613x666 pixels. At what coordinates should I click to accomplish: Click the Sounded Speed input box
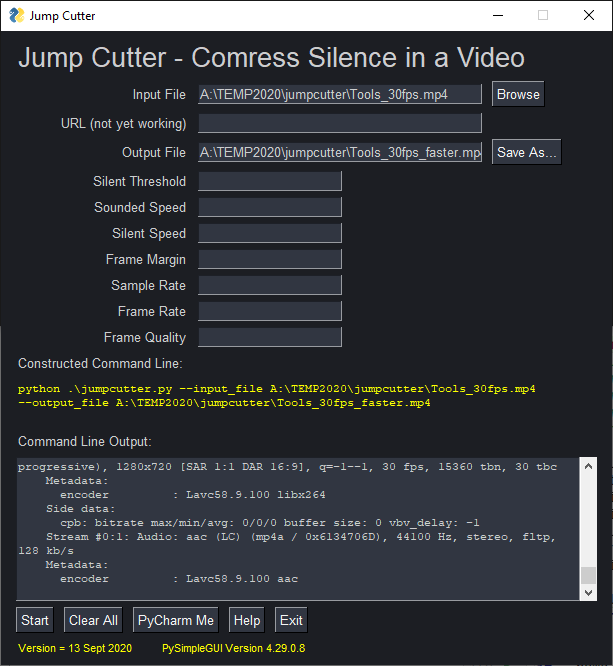coord(270,208)
